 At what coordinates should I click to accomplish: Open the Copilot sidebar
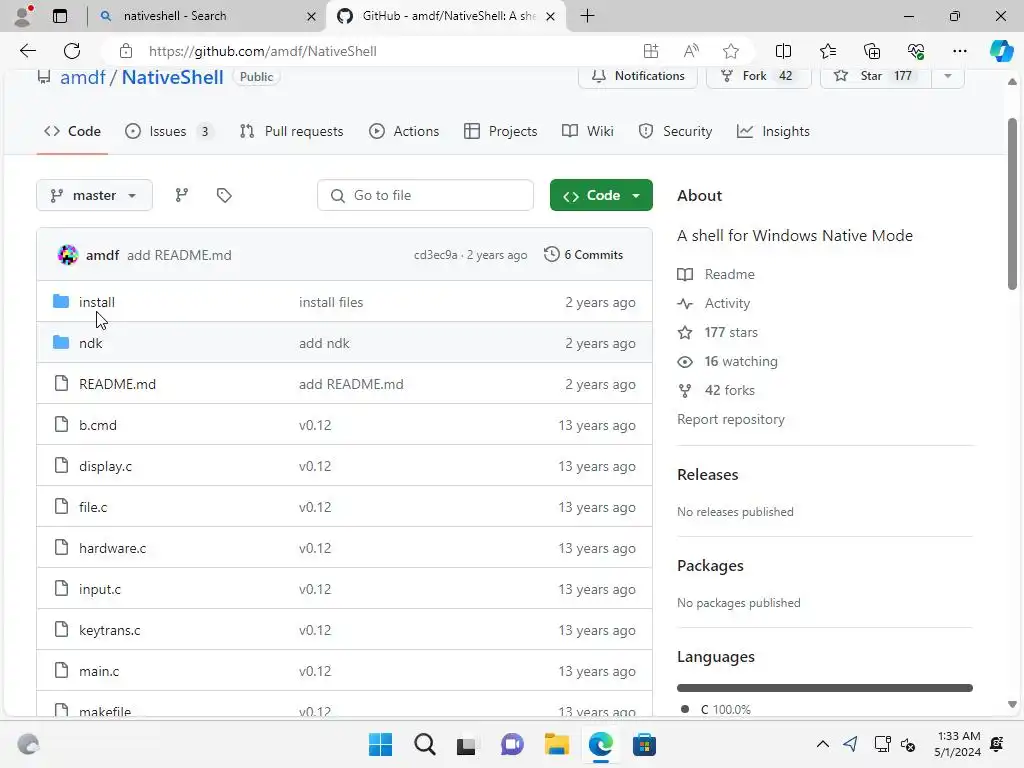[x=1001, y=51]
